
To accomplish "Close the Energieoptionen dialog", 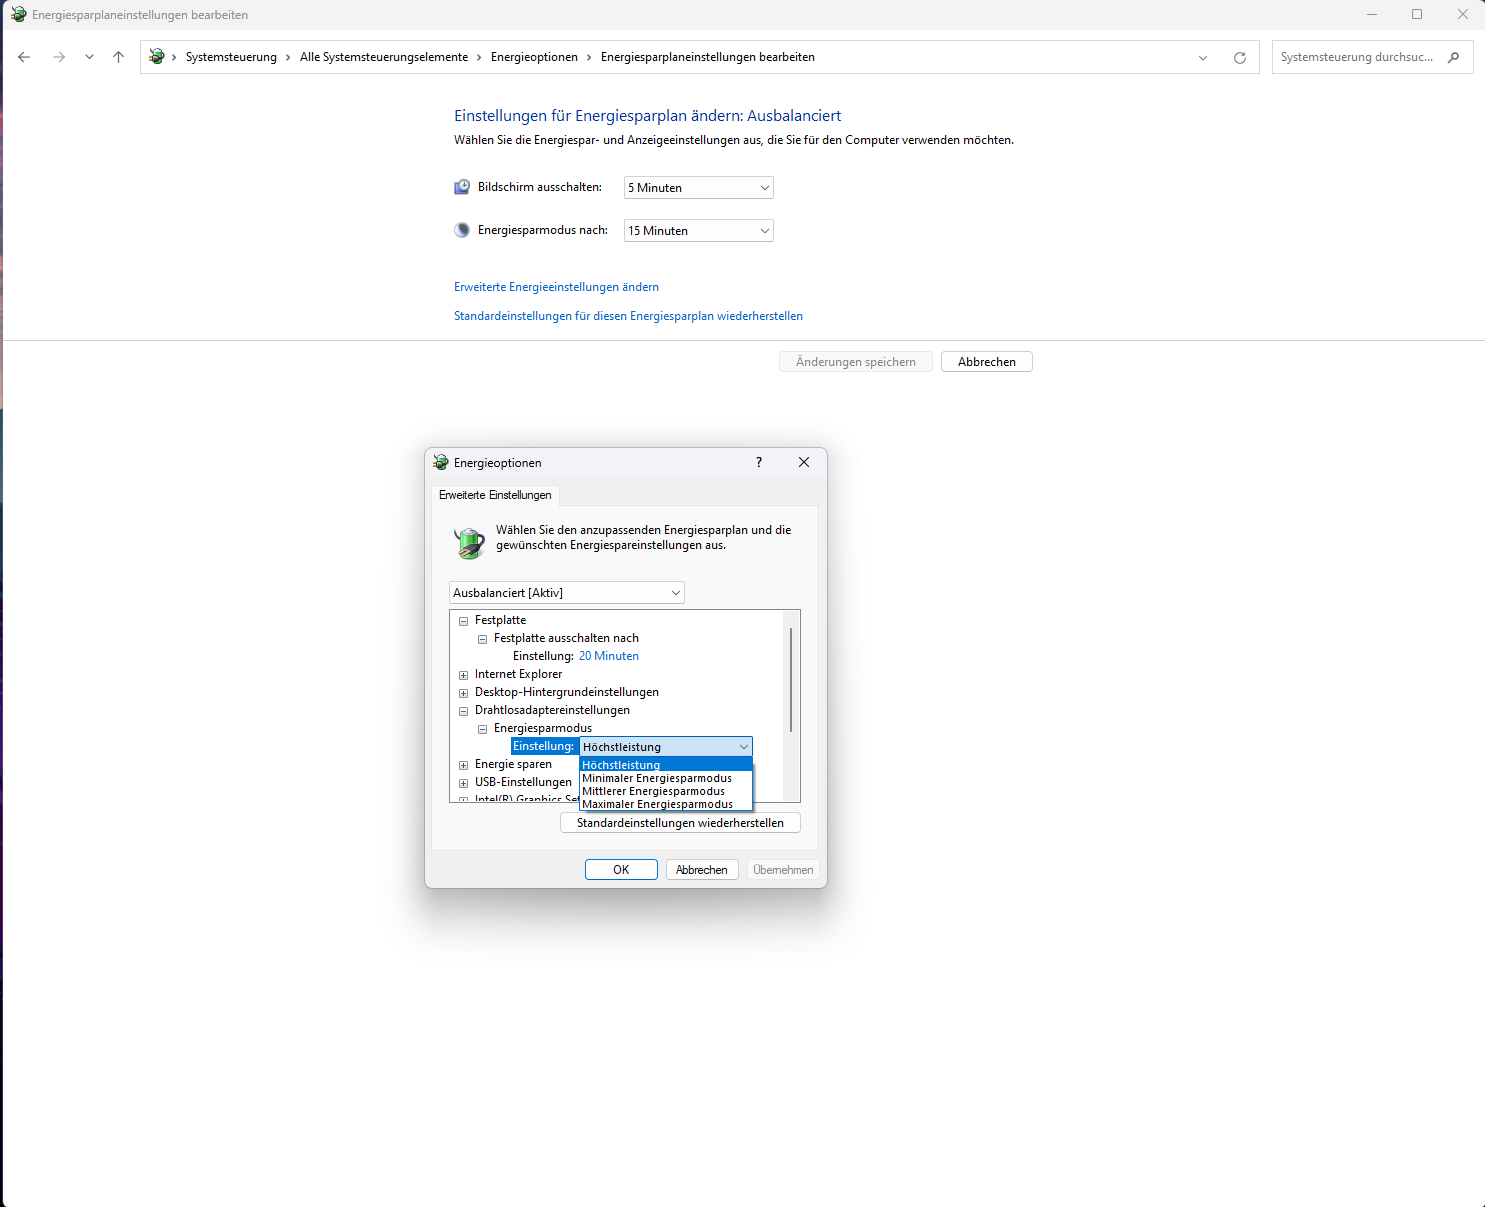I will tap(804, 462).
